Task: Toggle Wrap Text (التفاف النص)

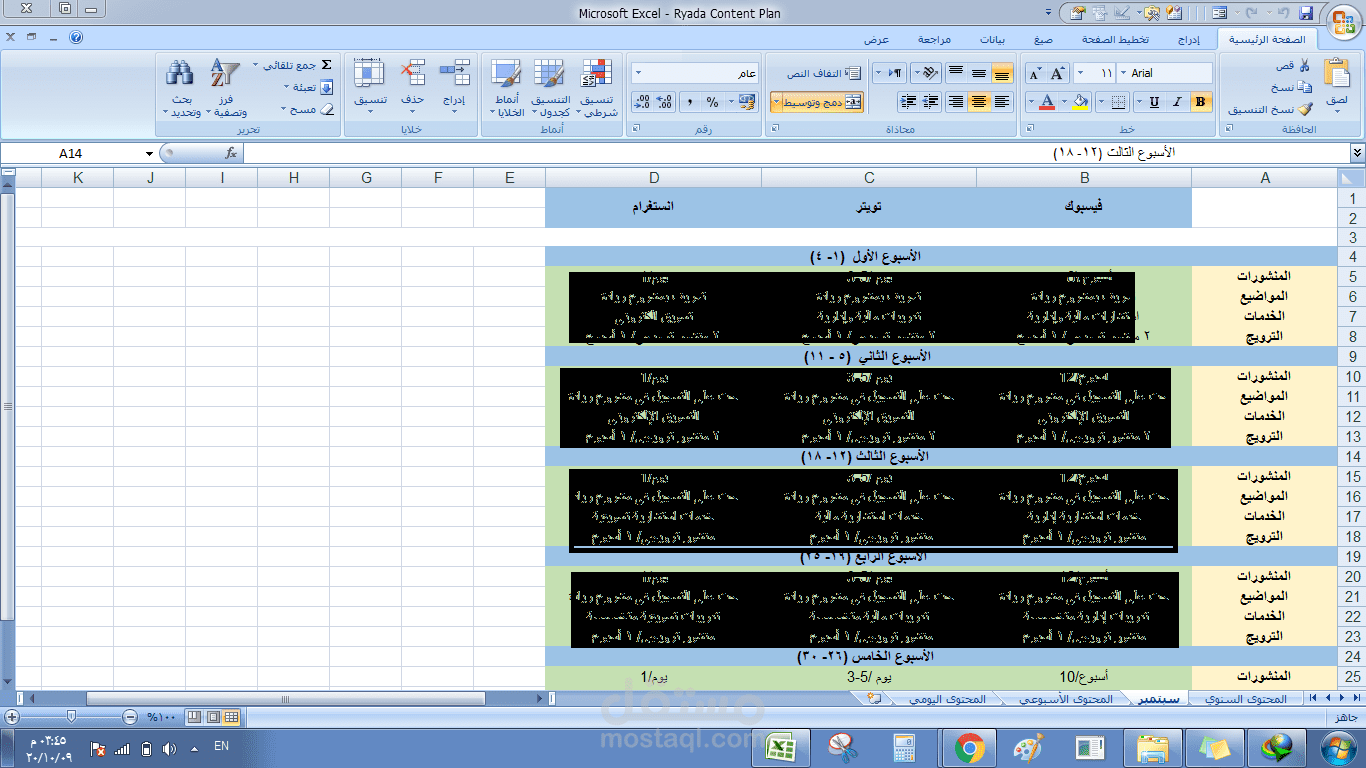Action: pyautogui.click(x=824, y=73)
